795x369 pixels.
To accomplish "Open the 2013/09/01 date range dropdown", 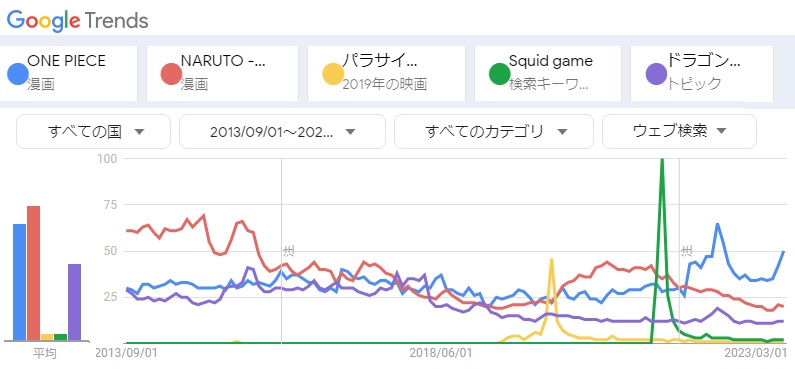I will [x=282, y=132].
